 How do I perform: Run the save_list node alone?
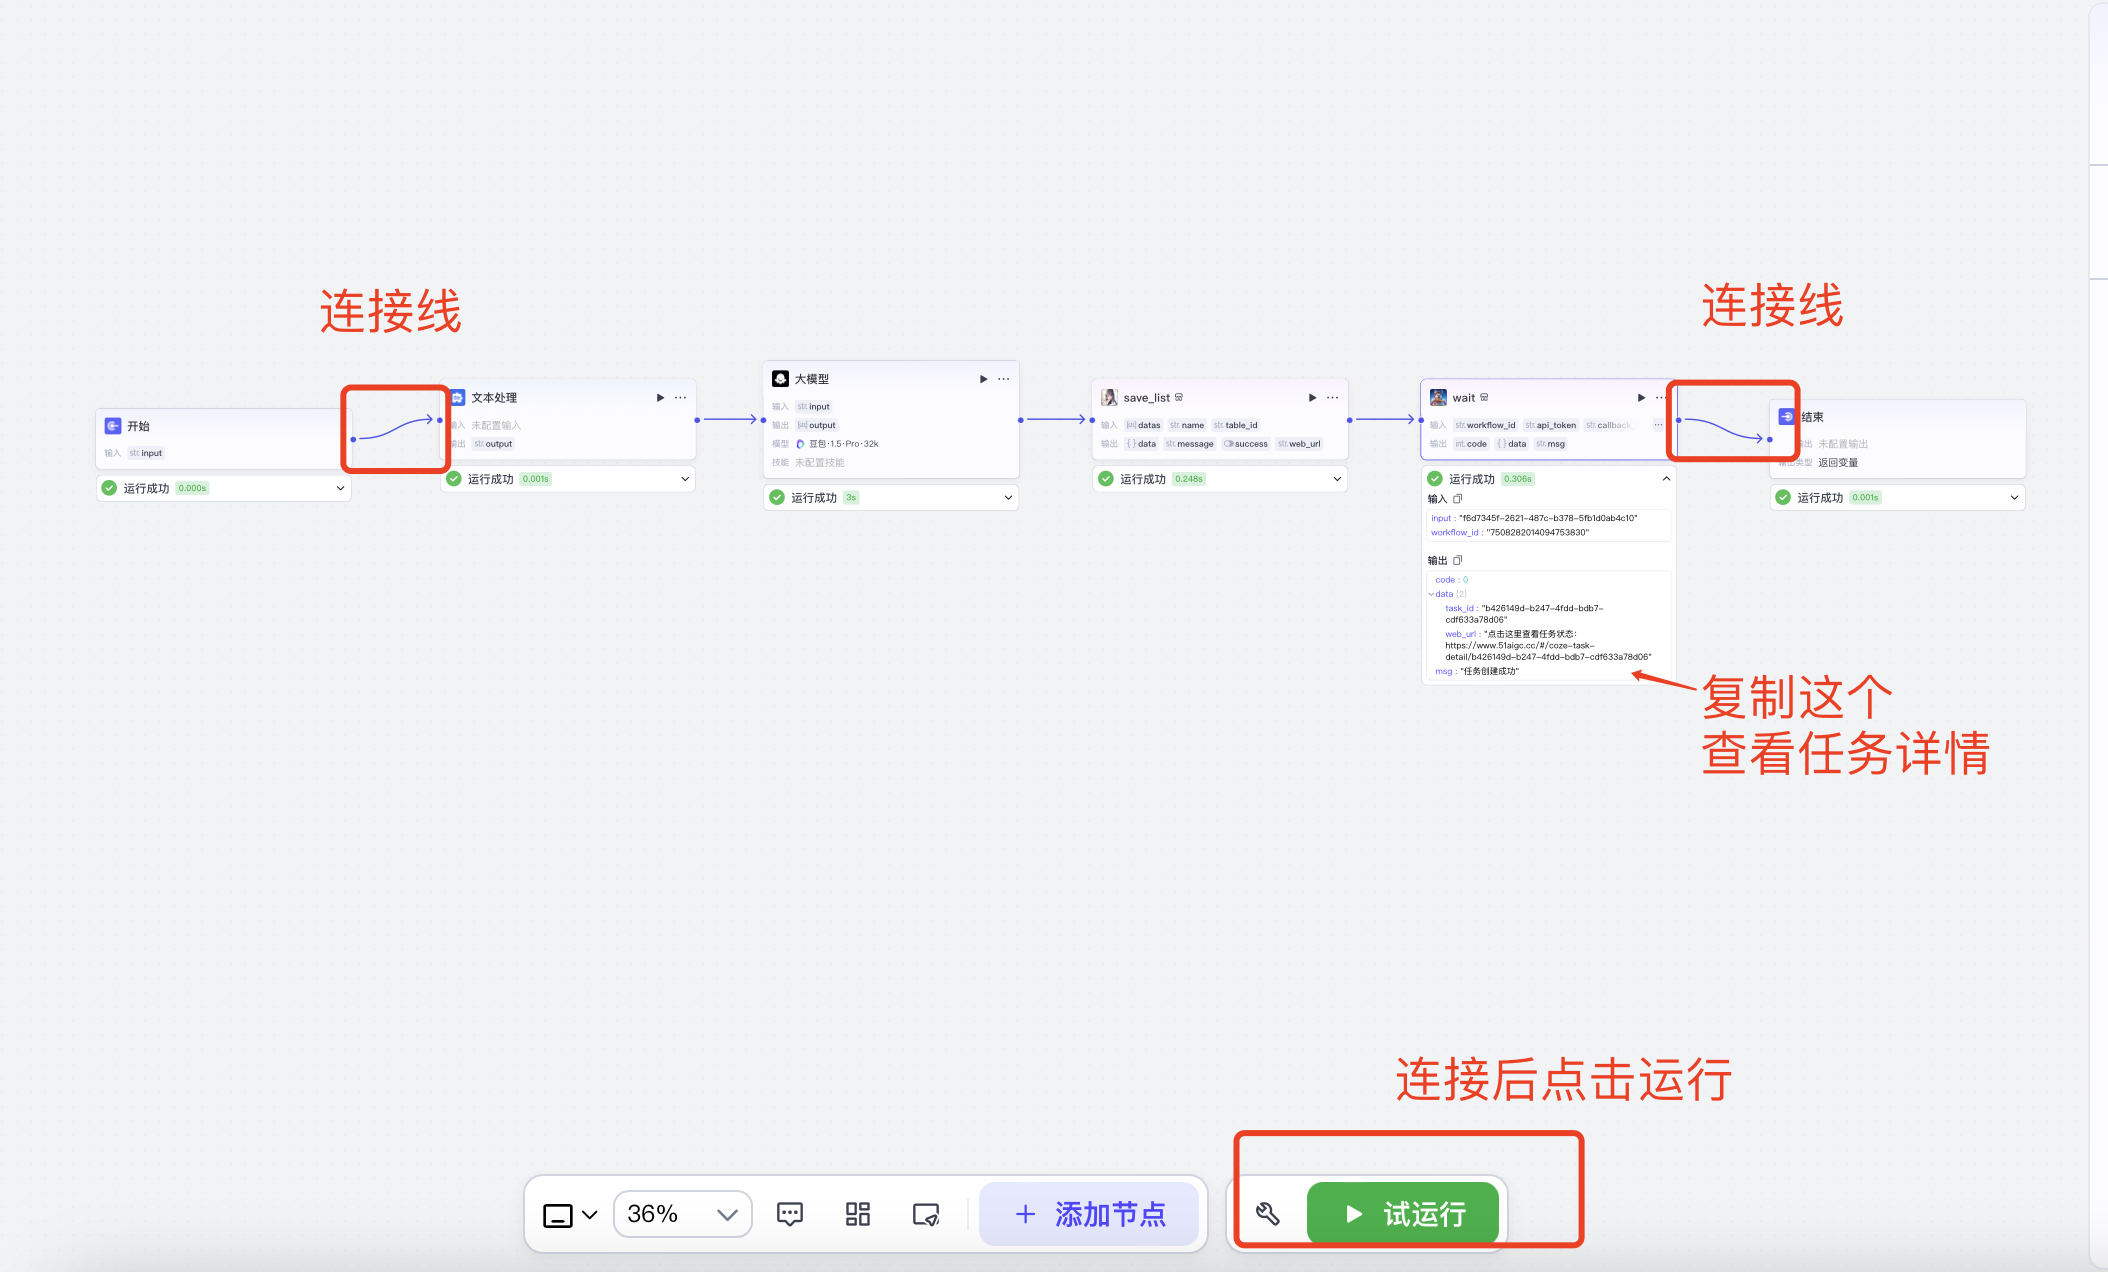1313,397
